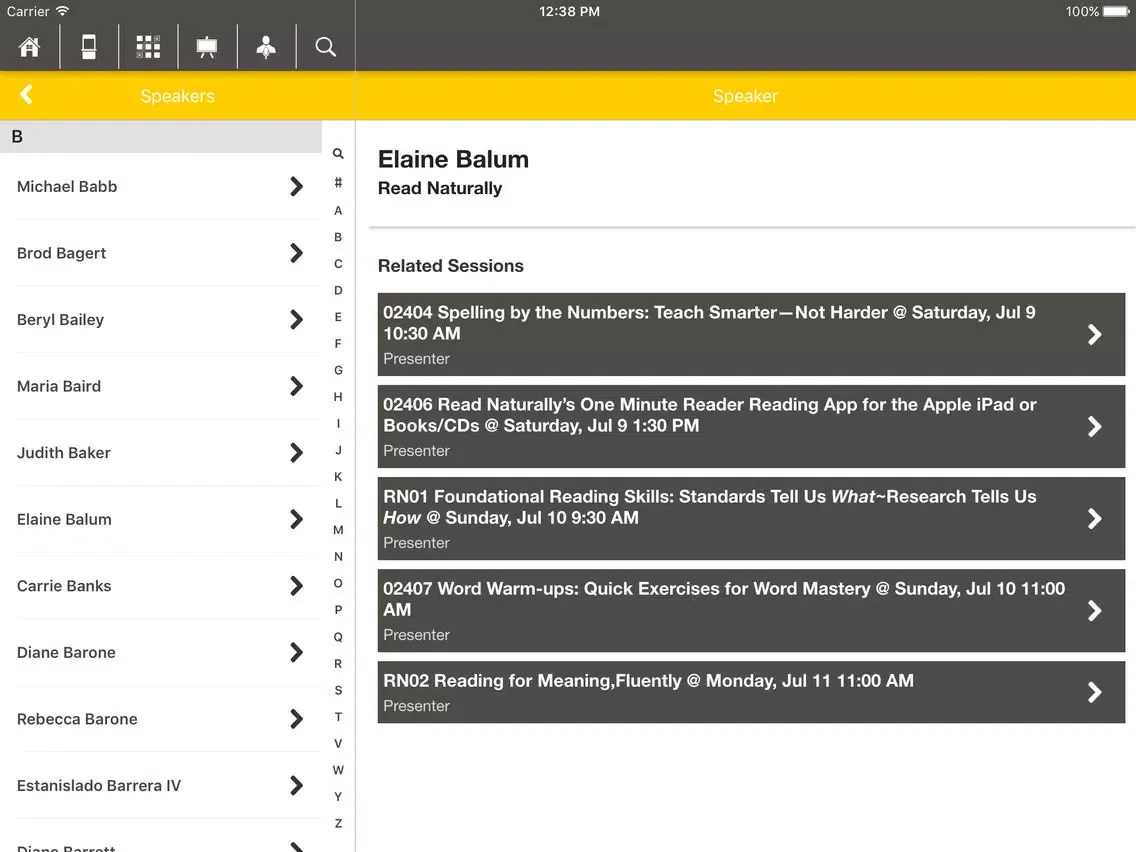Jump to letter W in the index

338,769
